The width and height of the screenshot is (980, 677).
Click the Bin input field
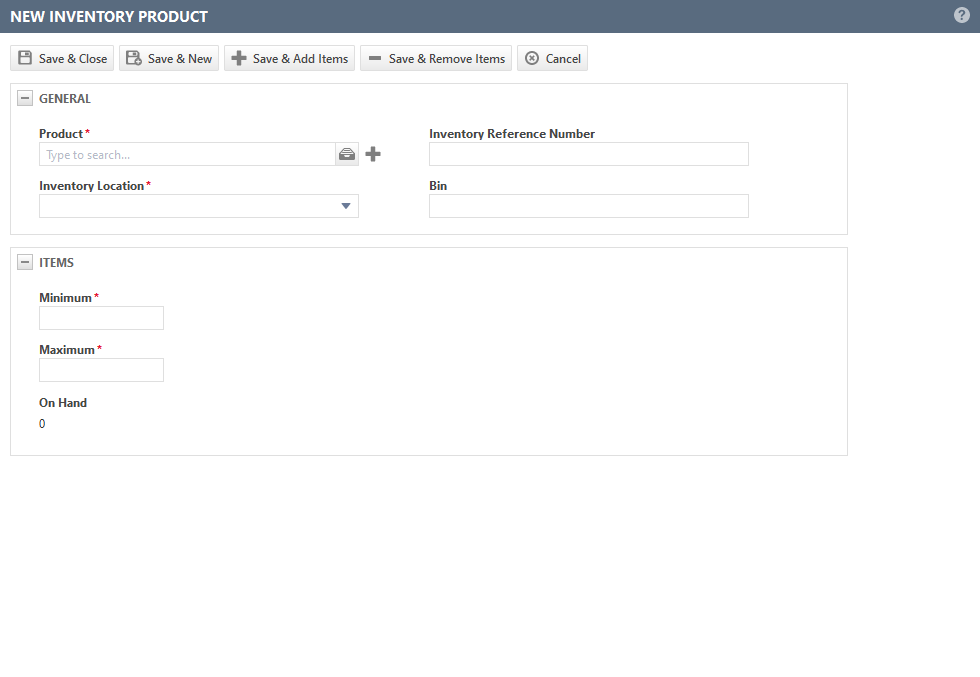tap(589, 206)
